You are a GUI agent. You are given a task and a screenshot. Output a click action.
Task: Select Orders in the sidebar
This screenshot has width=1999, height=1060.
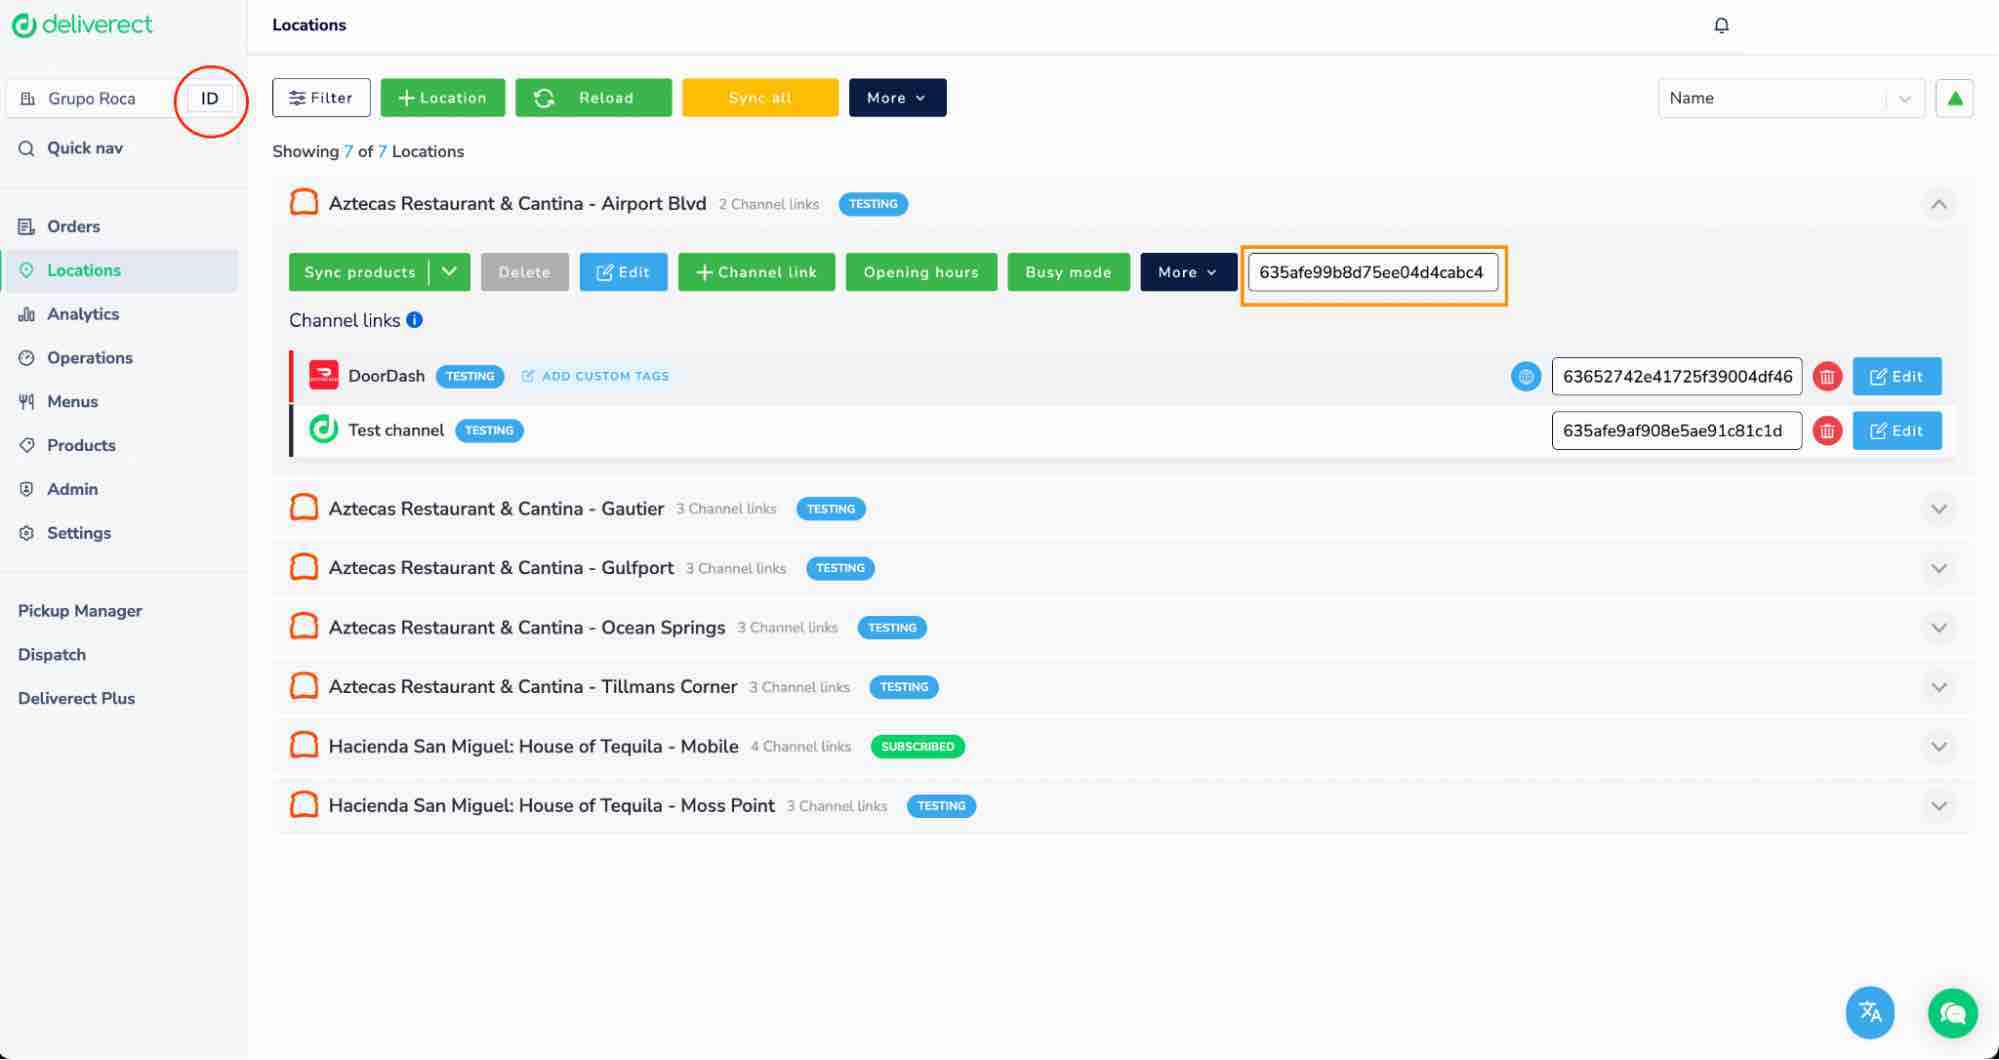[x=73, y=226]
